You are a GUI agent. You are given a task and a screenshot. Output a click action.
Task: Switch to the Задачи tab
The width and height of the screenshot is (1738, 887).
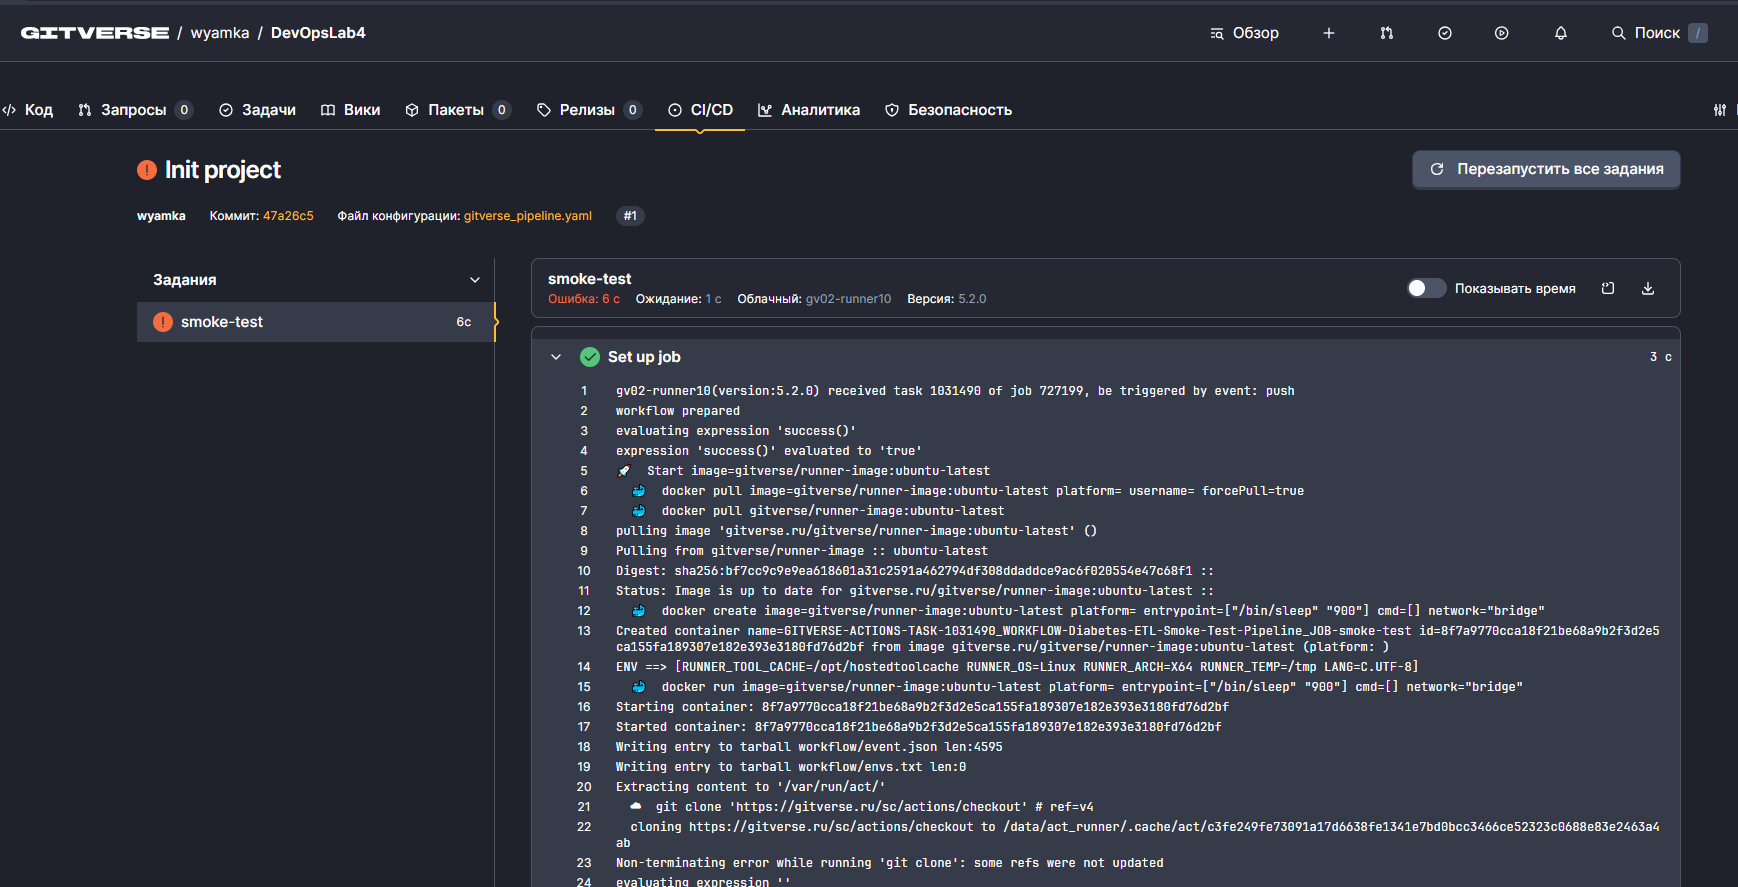click(x=257, y=110)
